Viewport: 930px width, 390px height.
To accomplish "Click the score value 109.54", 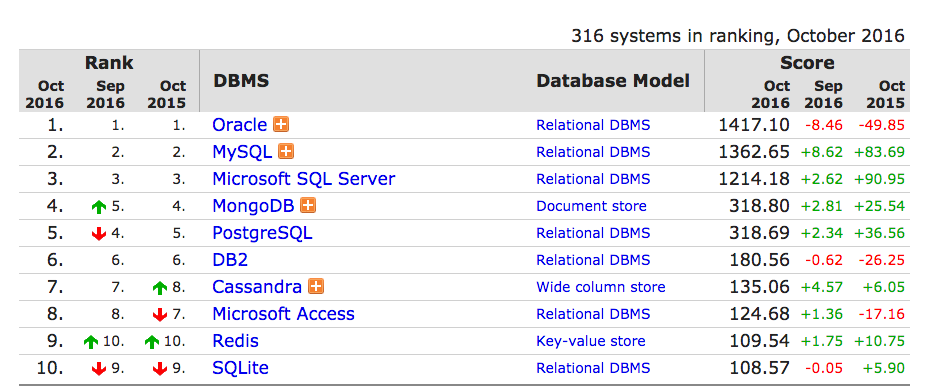I will 759,341.
